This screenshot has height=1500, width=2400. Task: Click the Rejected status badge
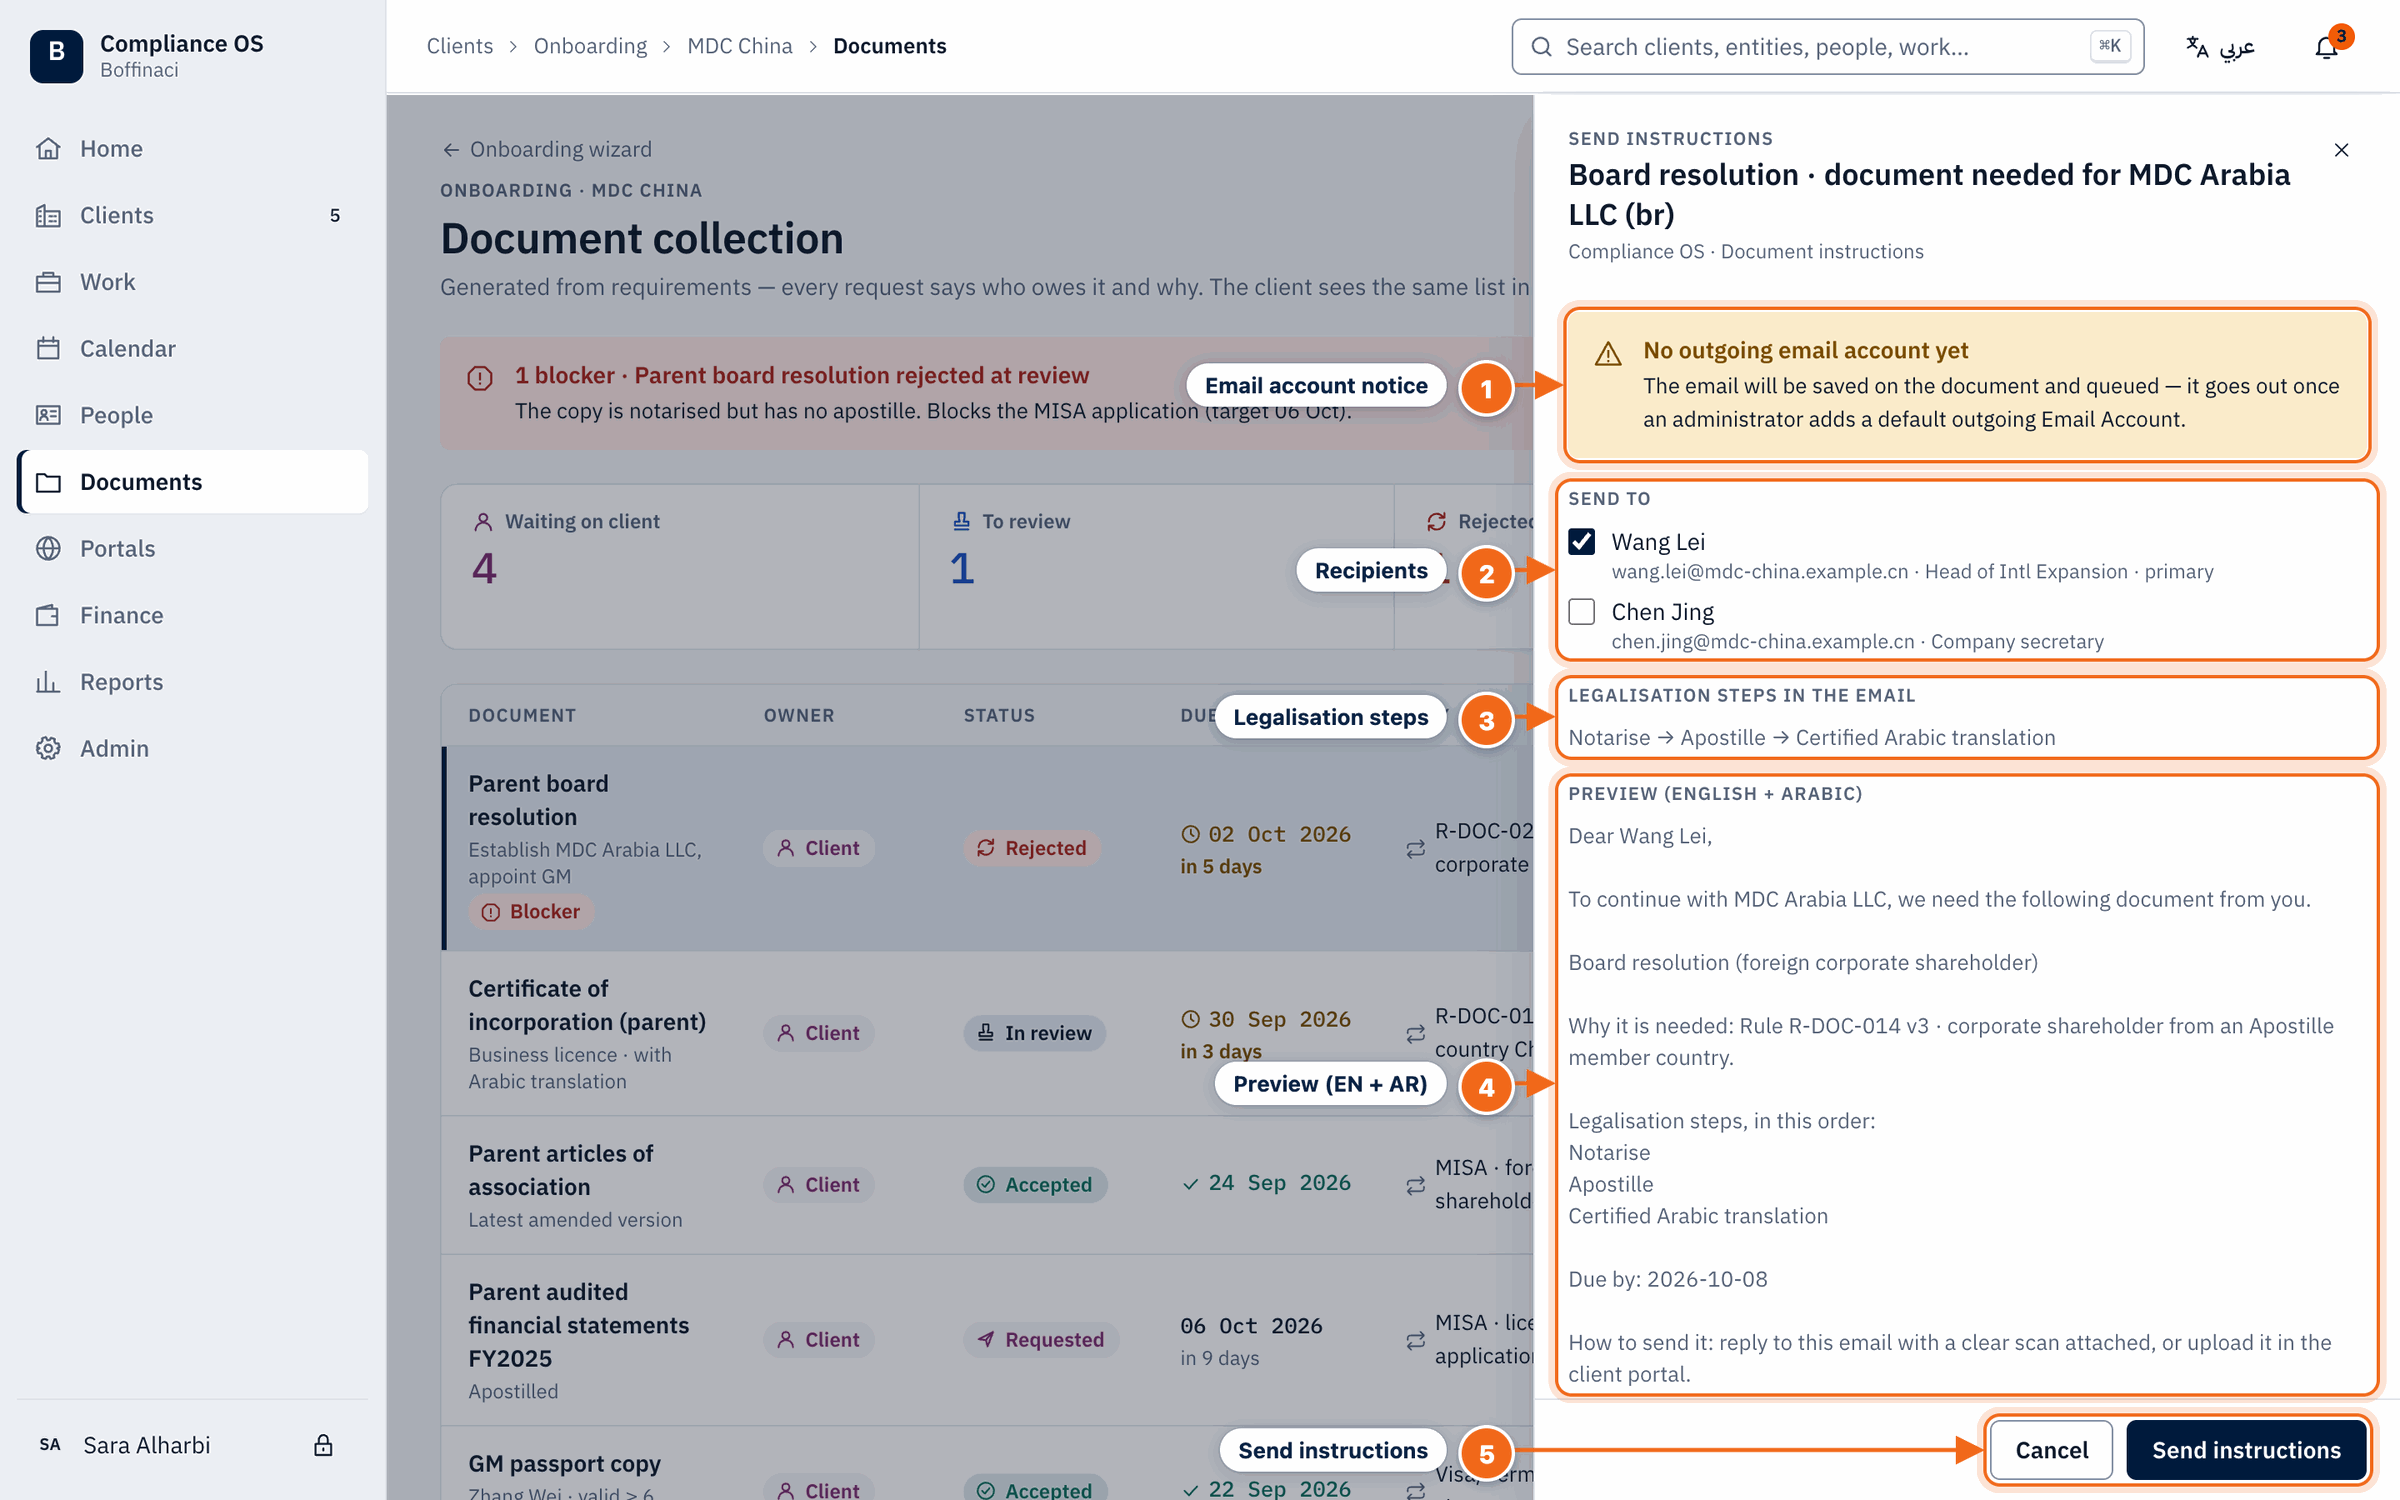point(1031,848)
